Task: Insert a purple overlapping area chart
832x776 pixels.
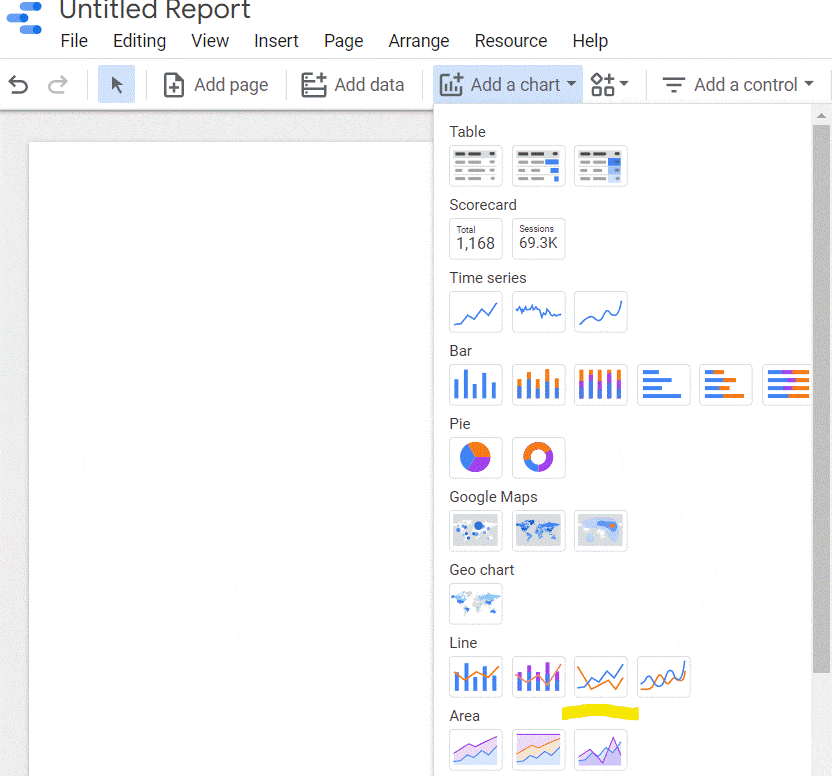Action: tap(601, 749)
